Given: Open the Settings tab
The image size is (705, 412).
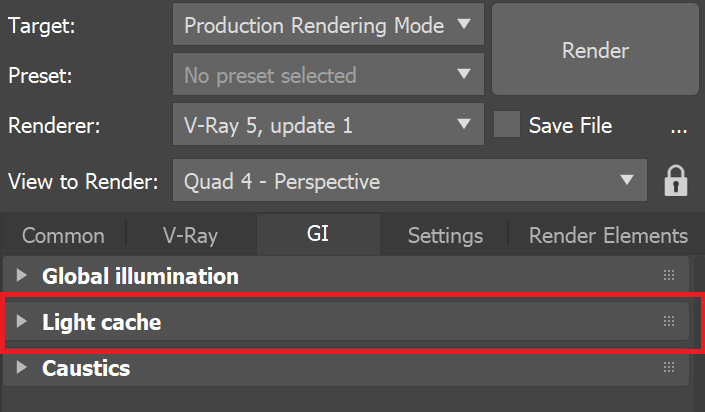Looking at the screenshot, I should tap(445, 236).
